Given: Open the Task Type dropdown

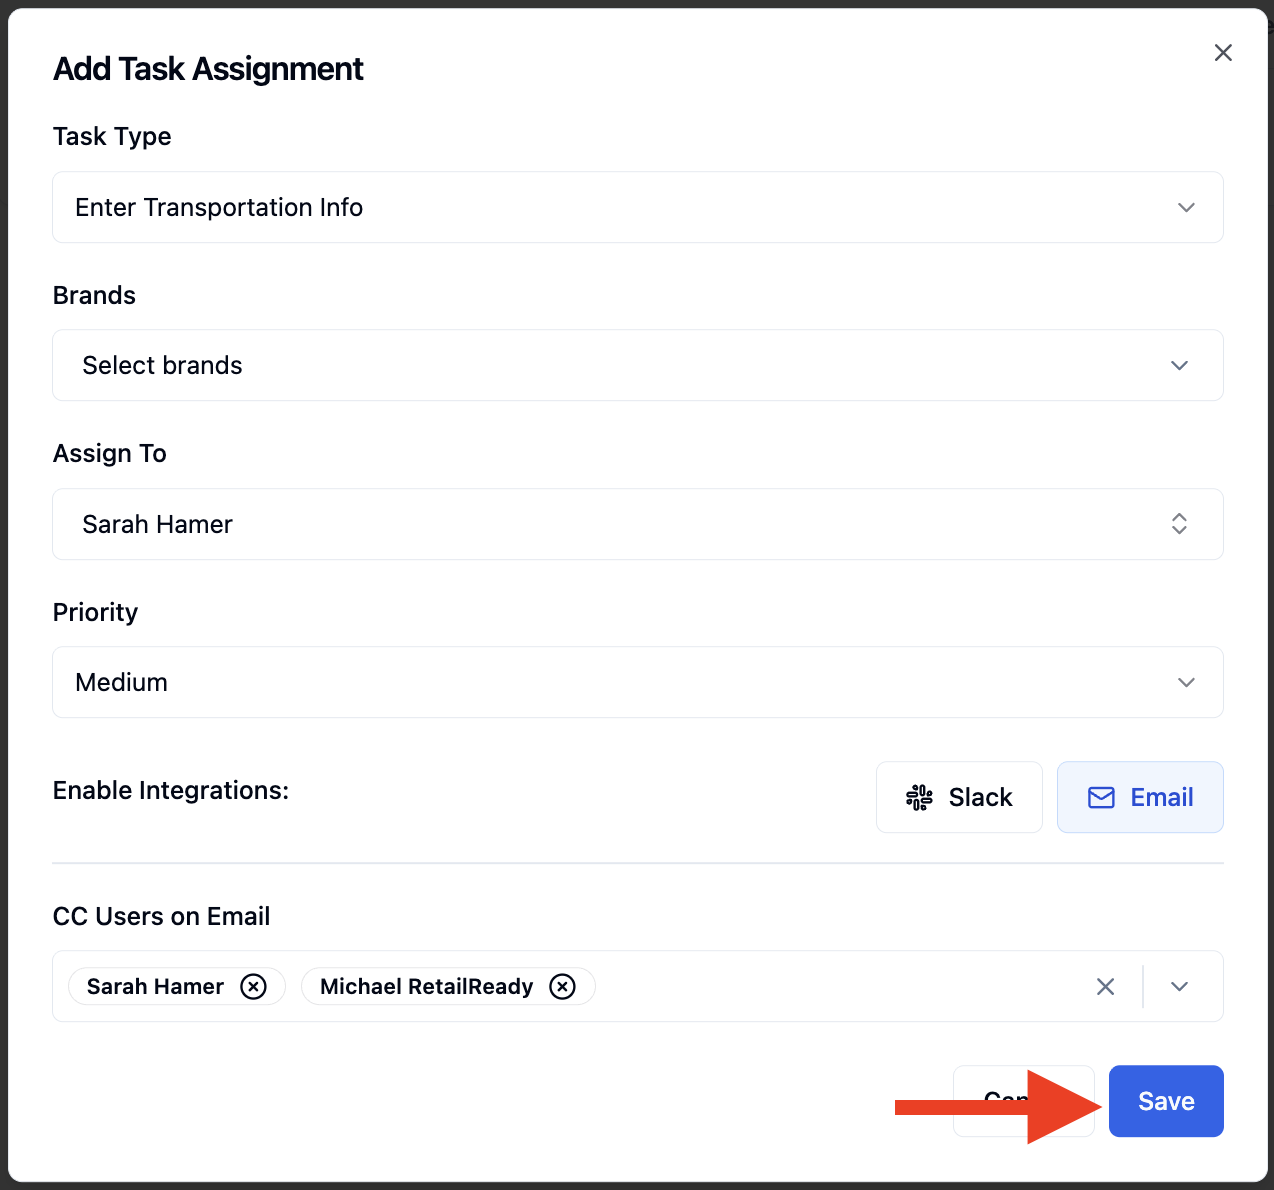Looking at the screenshot, I should coord(637,207).
